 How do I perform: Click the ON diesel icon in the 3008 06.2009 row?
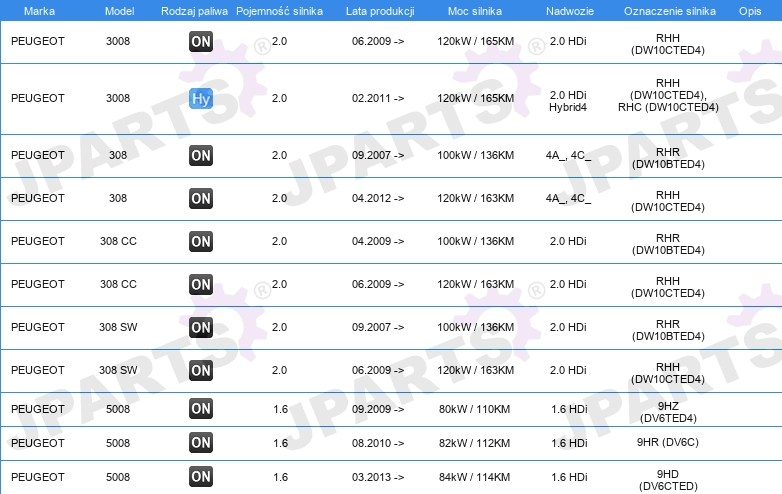[201, 41]
